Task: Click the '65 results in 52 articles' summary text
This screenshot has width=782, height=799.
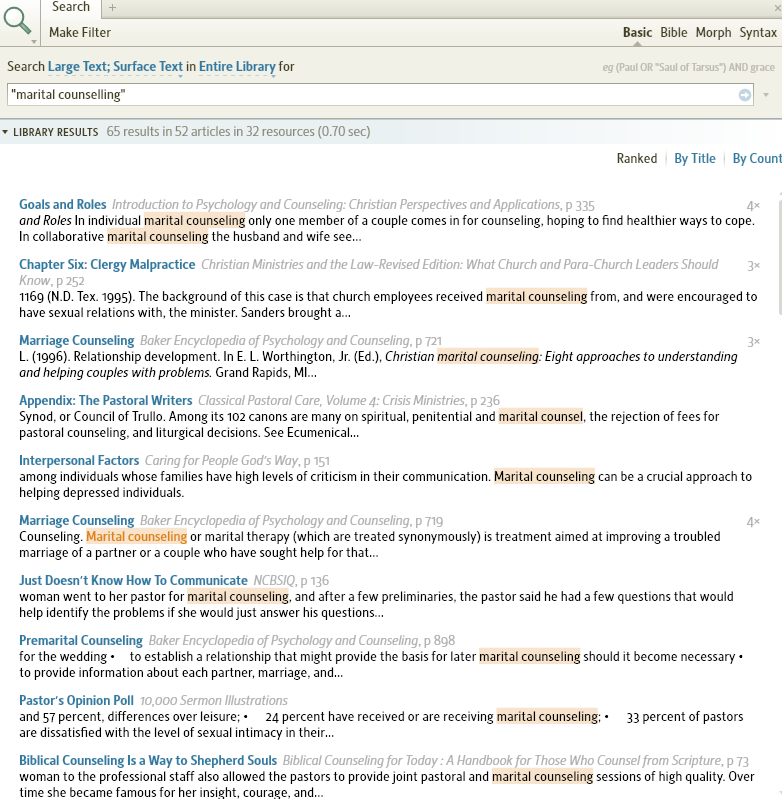Action: [x=238, y=132]
